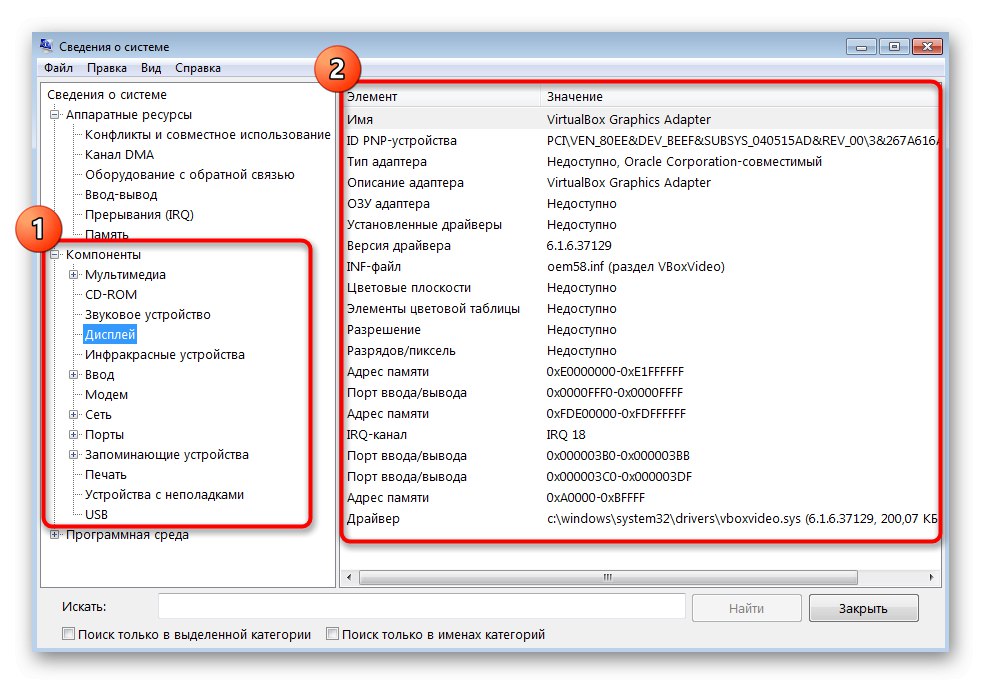The height and width of the screenshot is (684, 981).
Task: Enable Поиск только в именах категорий
Action: click(332, 634)
